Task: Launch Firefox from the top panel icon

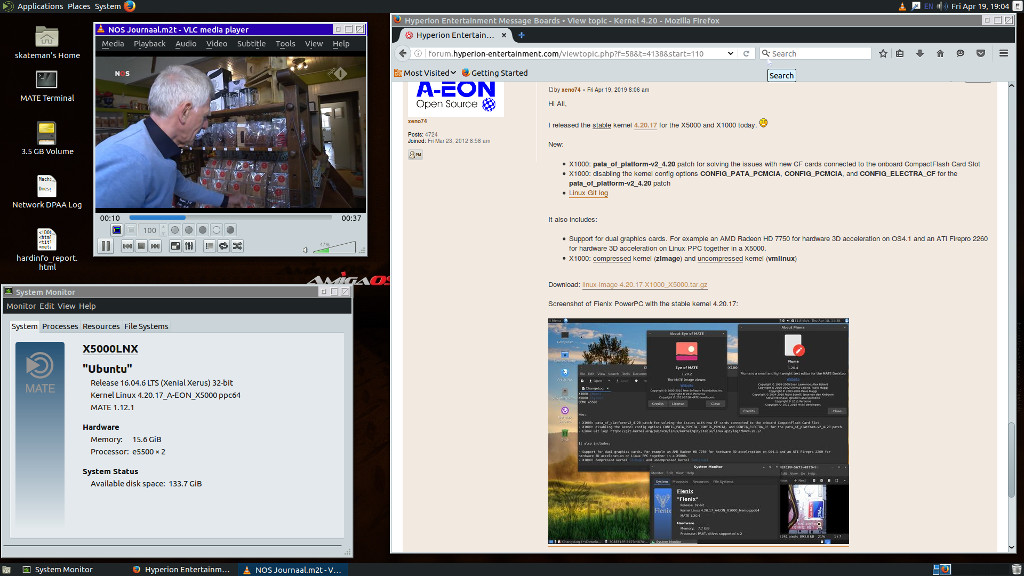Action: pyautogui.click(x=130, y=6)
